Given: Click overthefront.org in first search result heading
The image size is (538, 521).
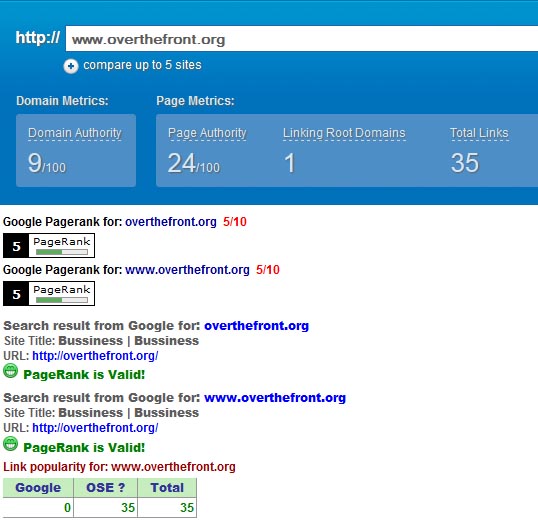Looking at the screenshot, I should point(257,326).
